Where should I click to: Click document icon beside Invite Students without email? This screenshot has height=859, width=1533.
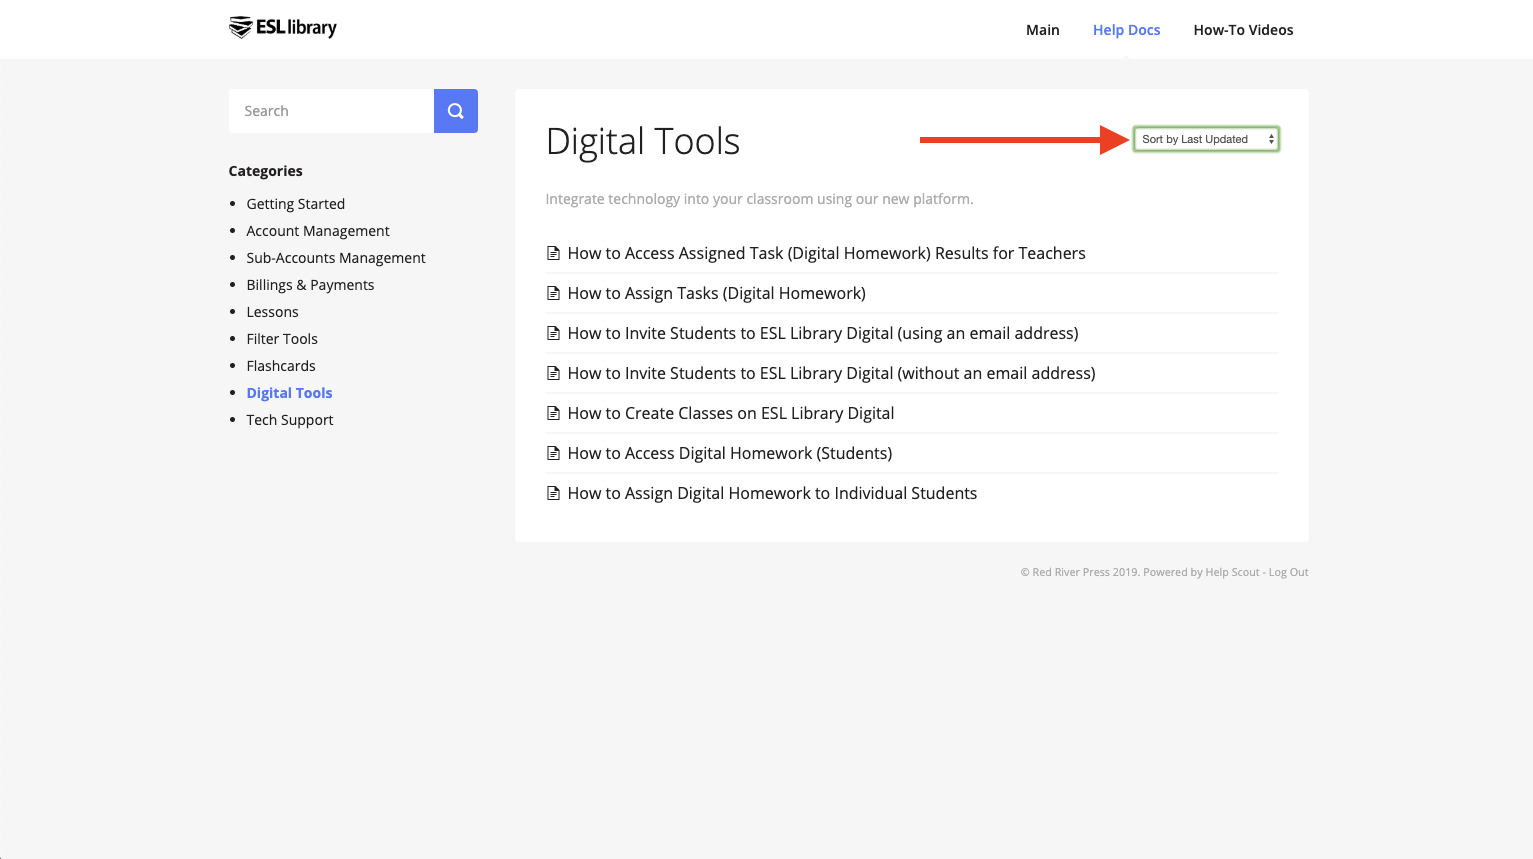point(553,373)
